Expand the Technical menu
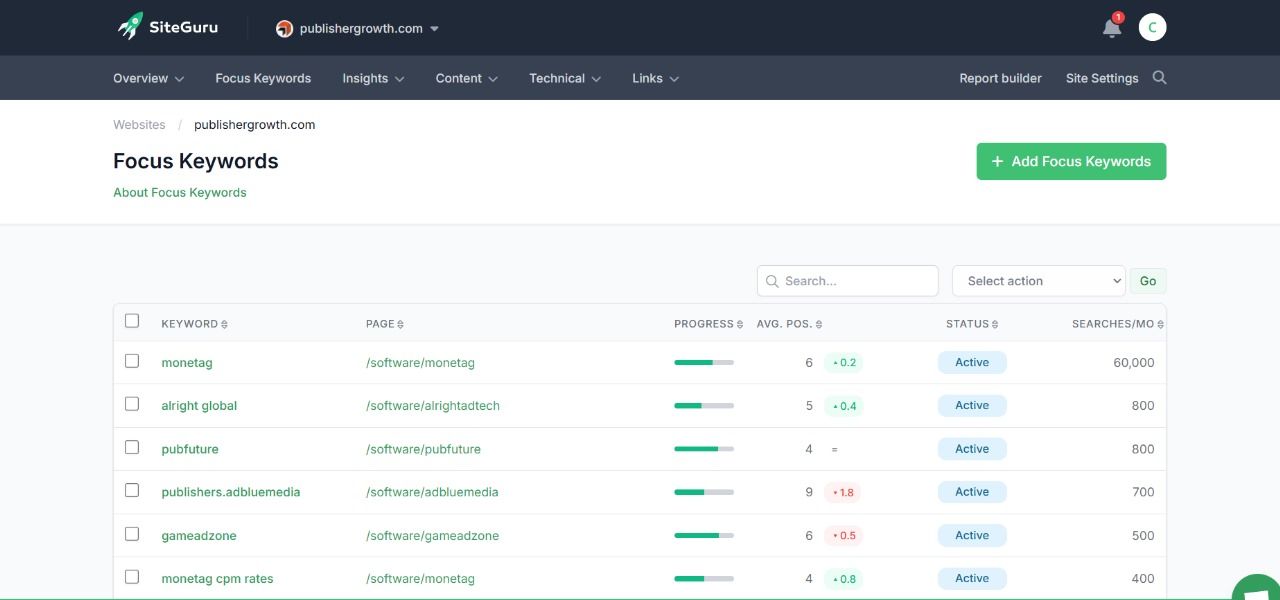This screenshot has height=600, width=1280. click(x=565, y=78)
